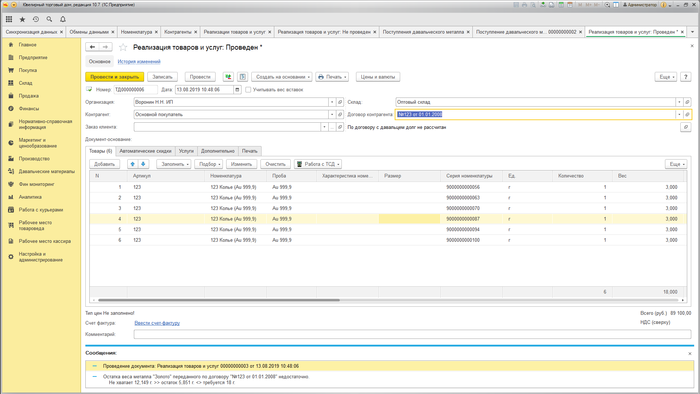This screenshot has width=700, height=394.
Task: Open the sections menu grid icon
Action: [9, 19]
